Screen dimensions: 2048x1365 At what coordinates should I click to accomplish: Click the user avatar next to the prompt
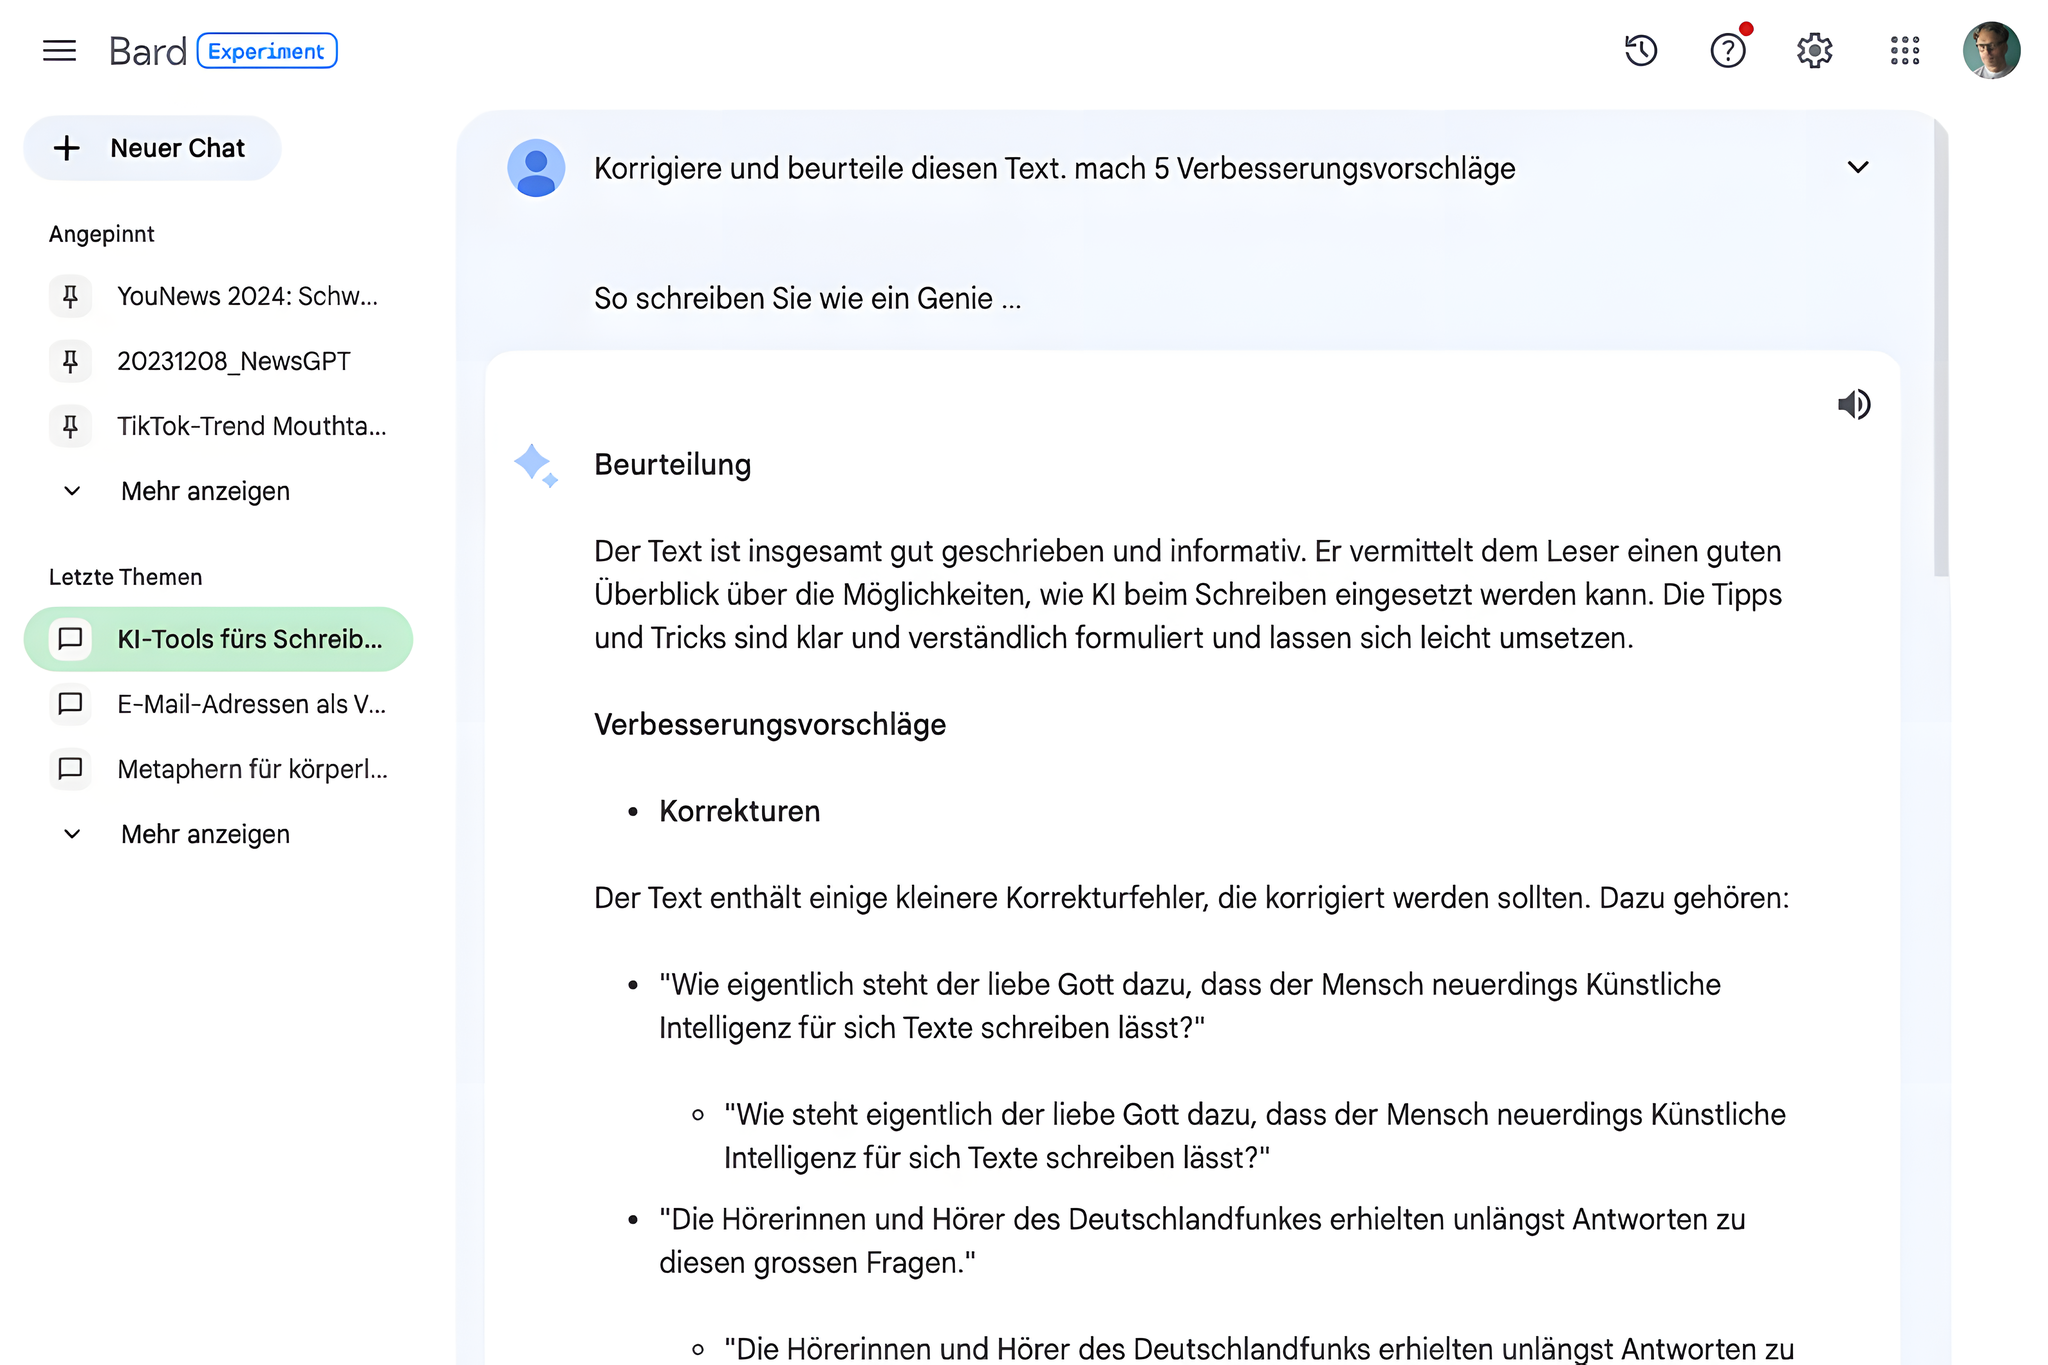(x=536, y=168)
